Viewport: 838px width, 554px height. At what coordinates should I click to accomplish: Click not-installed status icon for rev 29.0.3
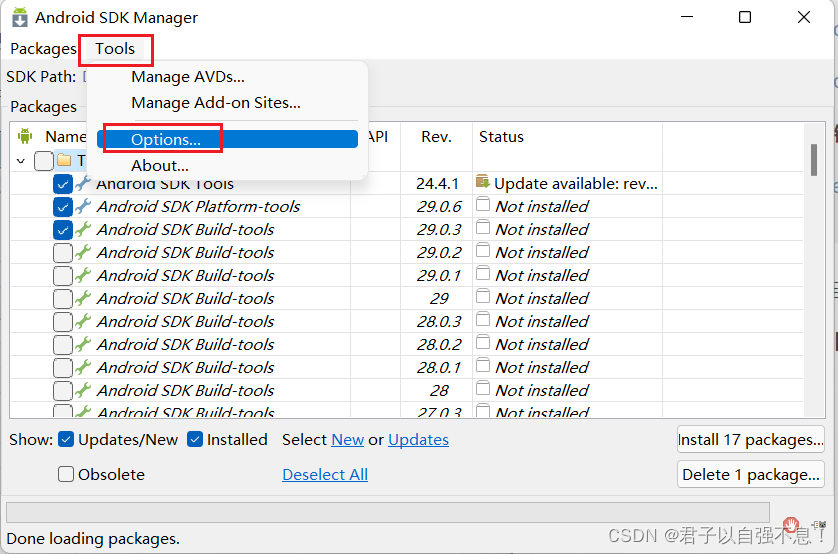(x=483, y=228)
